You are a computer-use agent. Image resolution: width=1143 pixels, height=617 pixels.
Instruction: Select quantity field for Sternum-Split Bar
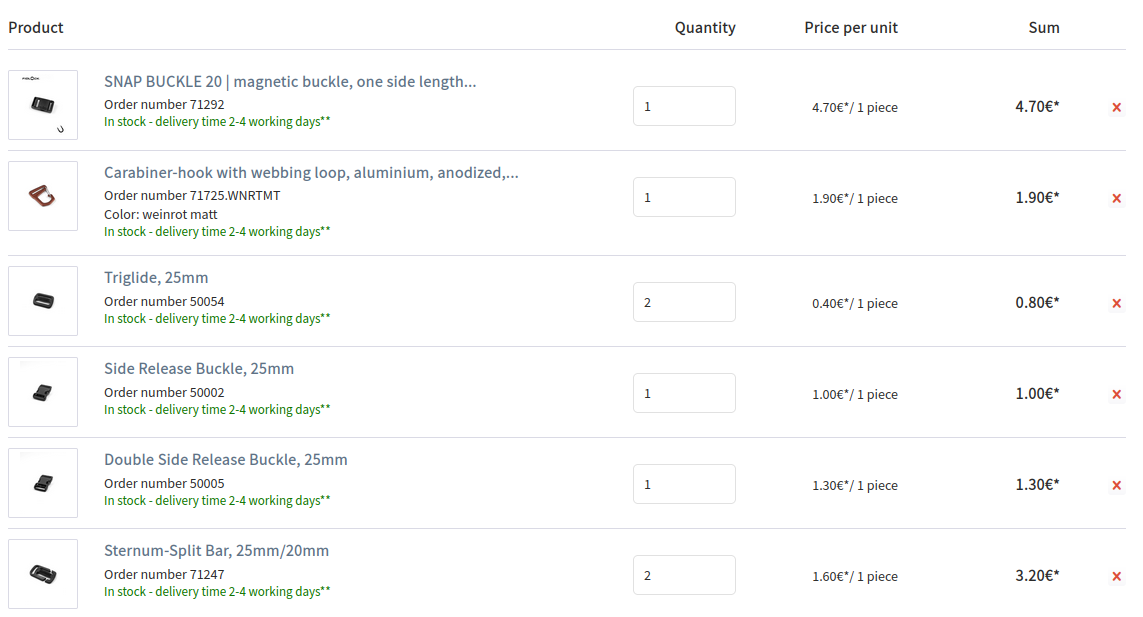pos(684,575)
